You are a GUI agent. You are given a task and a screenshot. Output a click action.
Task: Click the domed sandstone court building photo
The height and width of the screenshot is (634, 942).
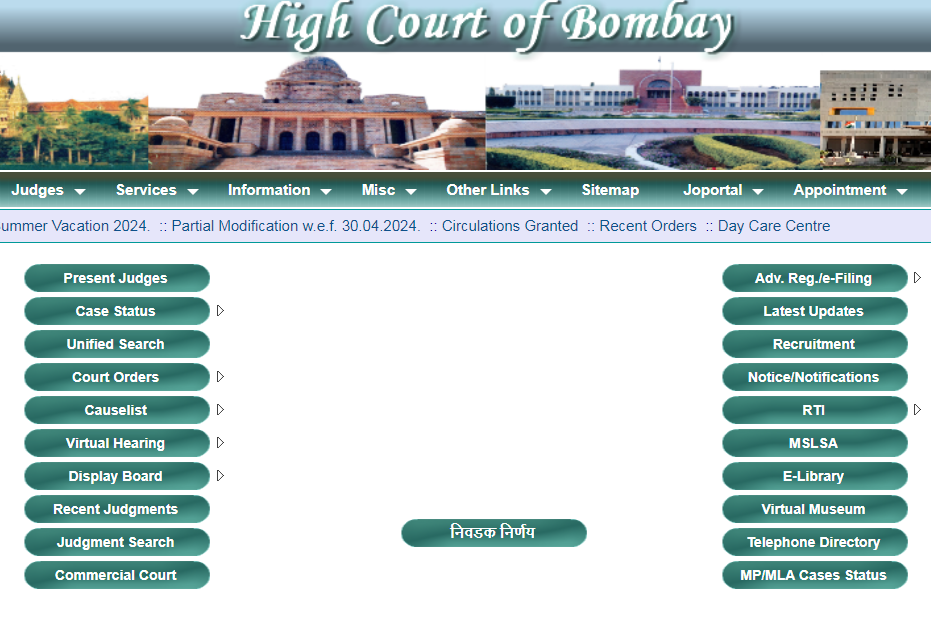[317, 112]
